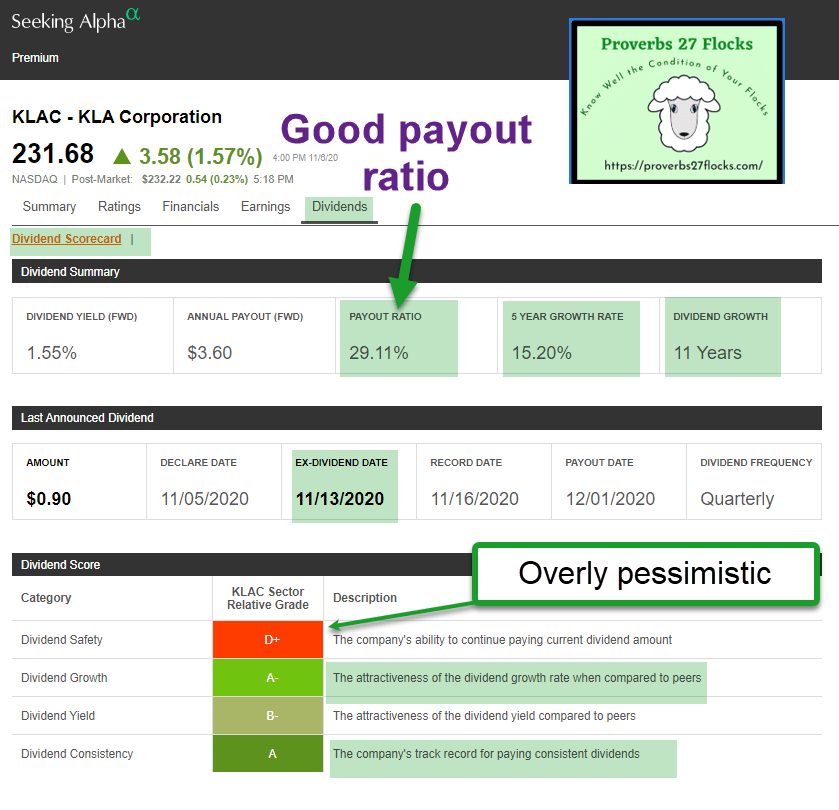Select the Dividends tab
This screenshot has height=810, width=839.
(340, 207)
